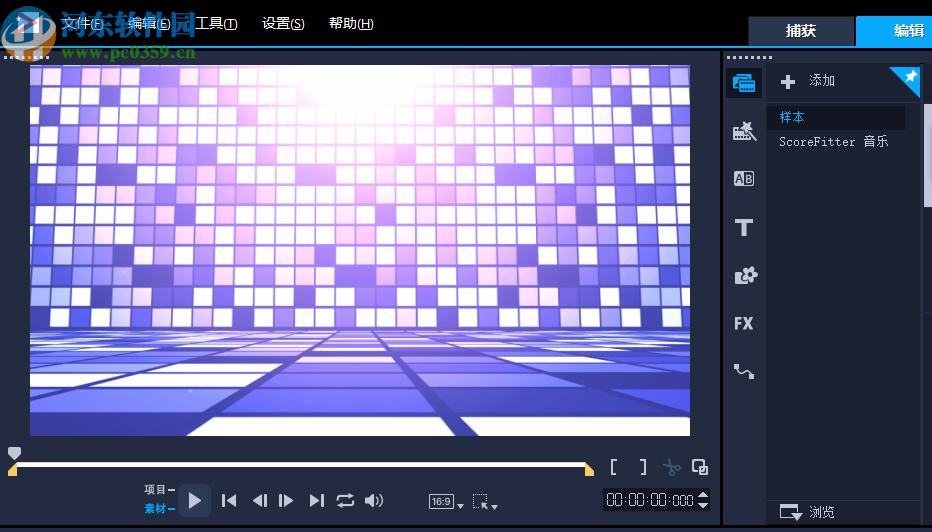Set mark-out with the right bracket

tap(643, 467)
